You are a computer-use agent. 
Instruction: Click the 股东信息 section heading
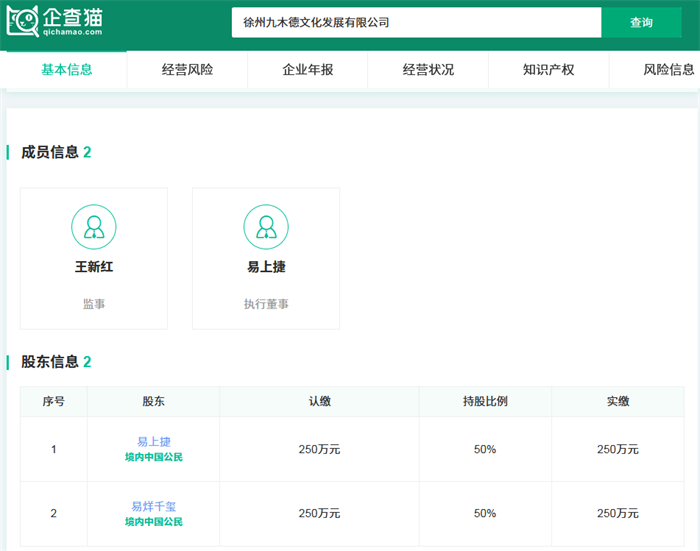(50, 361)
